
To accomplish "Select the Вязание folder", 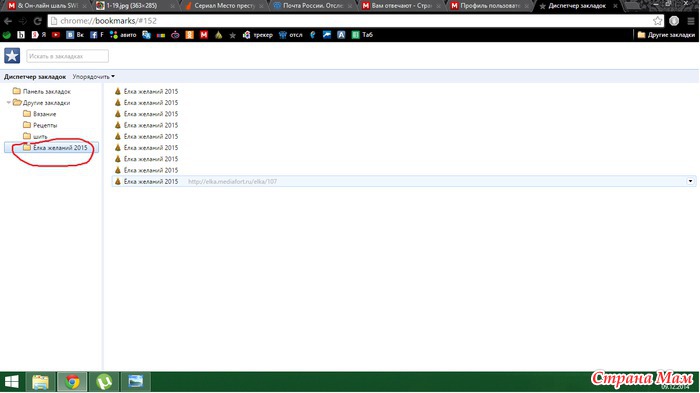I will coord(40,114).
